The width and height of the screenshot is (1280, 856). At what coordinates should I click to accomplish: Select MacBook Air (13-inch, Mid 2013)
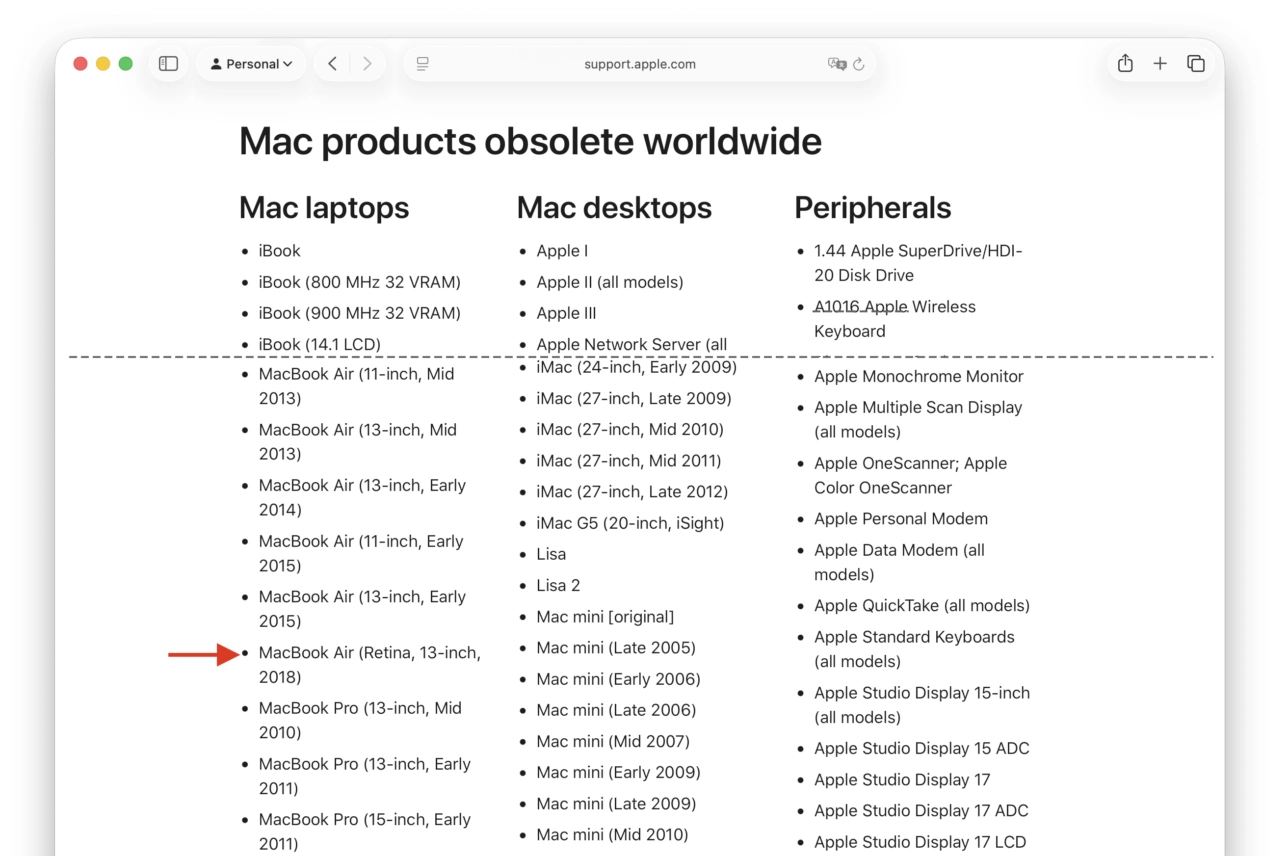point(358,442)
